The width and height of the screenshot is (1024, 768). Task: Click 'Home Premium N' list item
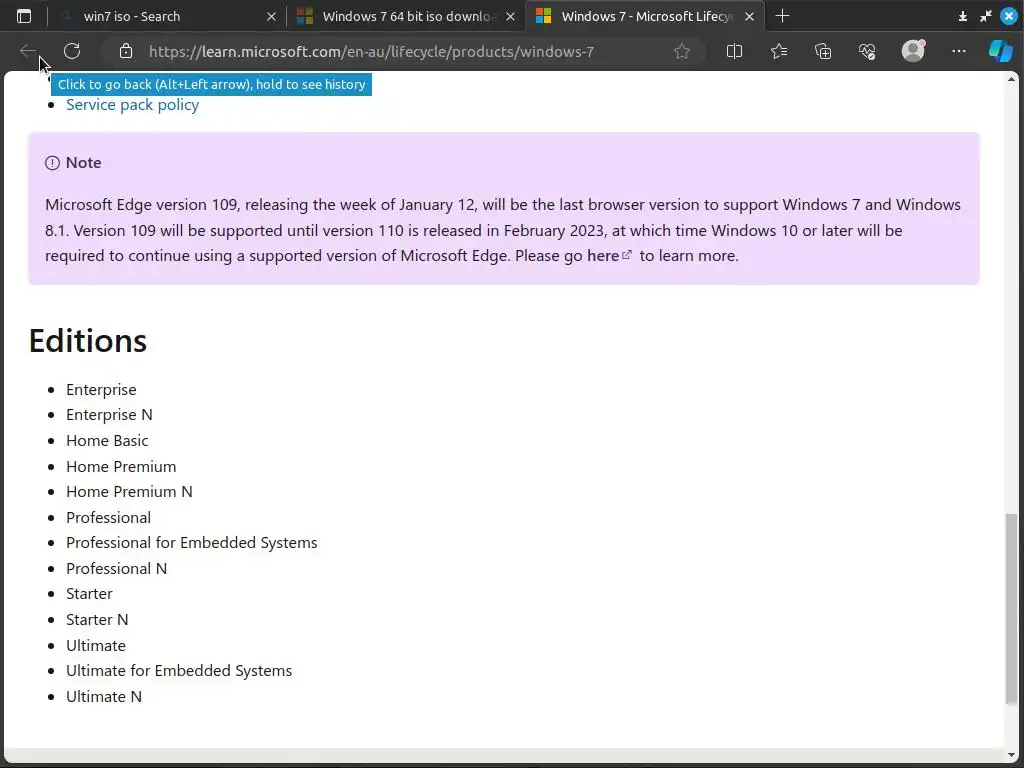[x=129, y=492]
